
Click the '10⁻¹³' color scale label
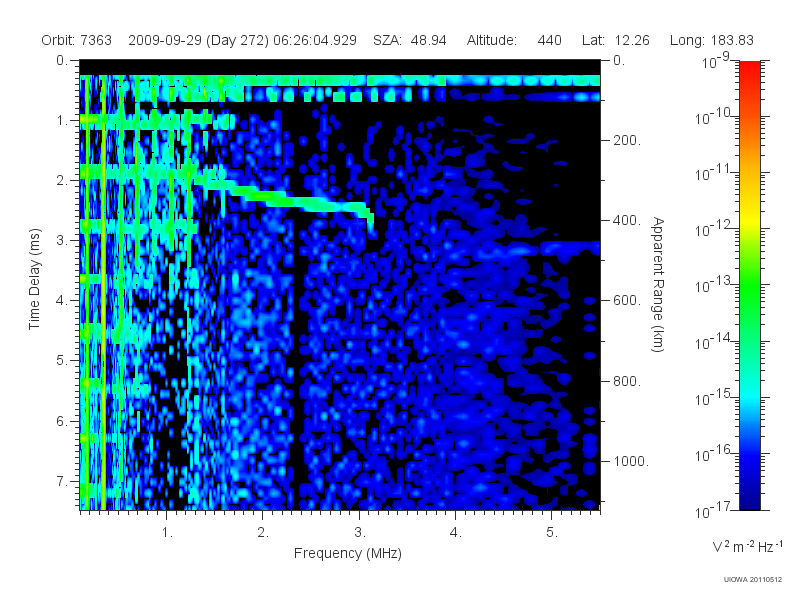click(x=714, y=286)
